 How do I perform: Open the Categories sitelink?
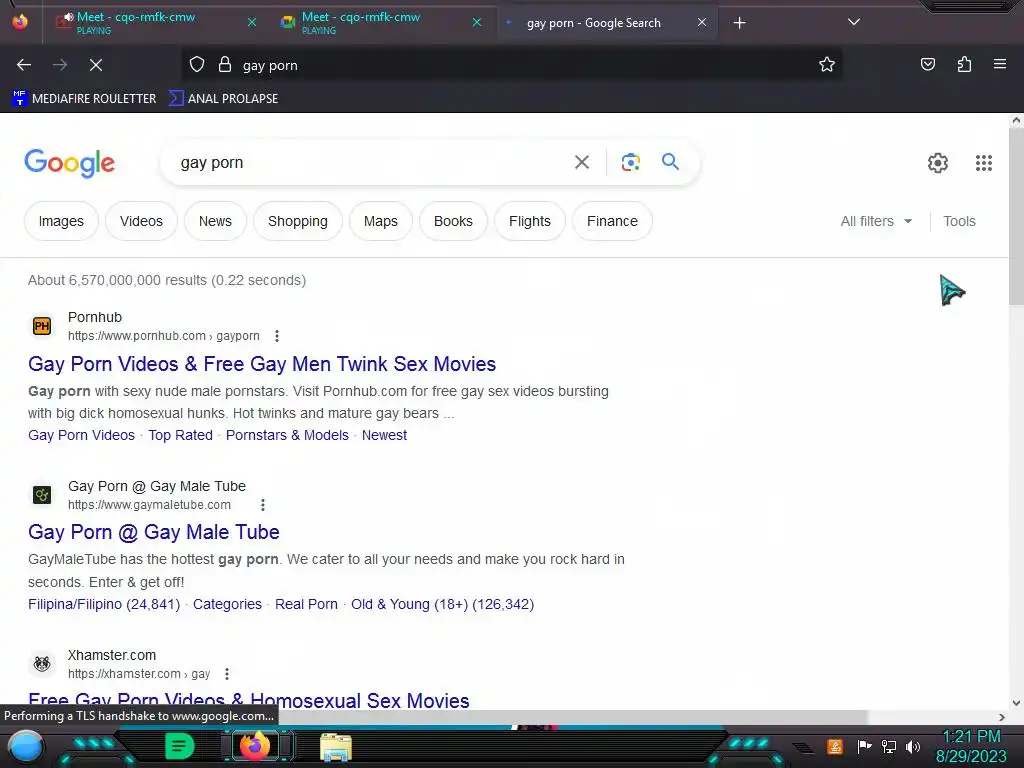pyautogui.click(x=227, y=604)
